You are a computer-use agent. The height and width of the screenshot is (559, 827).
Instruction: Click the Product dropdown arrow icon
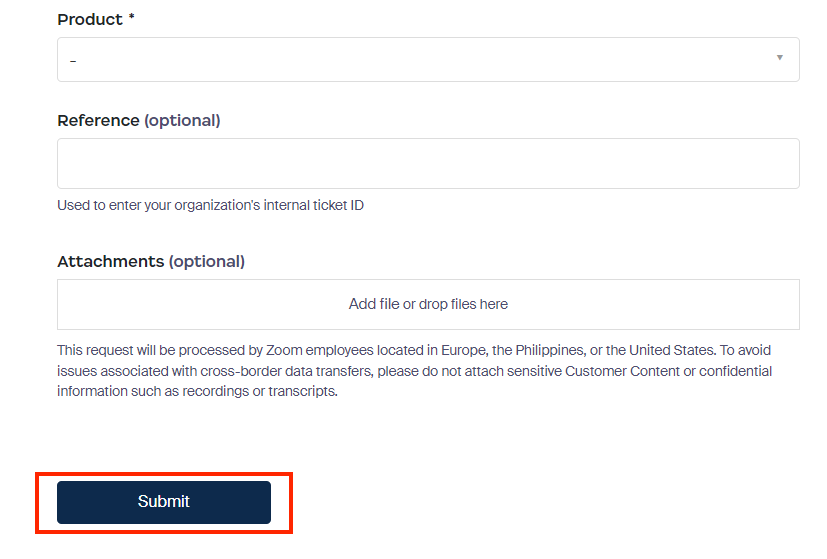779,58
